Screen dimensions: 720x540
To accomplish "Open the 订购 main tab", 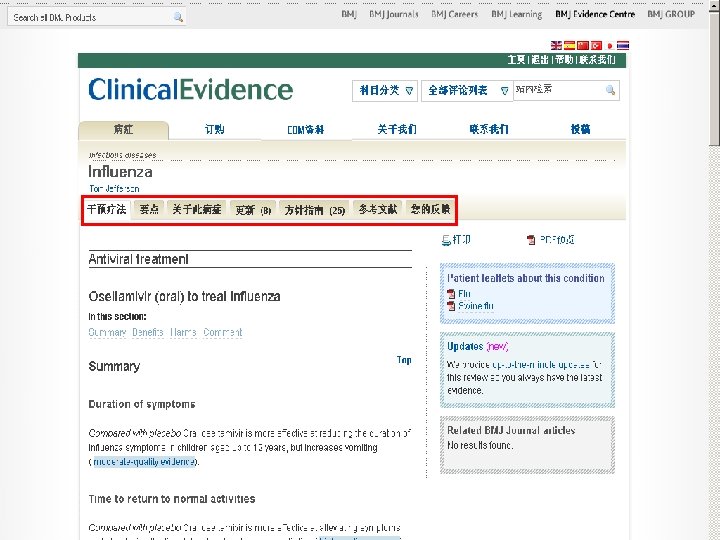I will [x=214, y=129].
